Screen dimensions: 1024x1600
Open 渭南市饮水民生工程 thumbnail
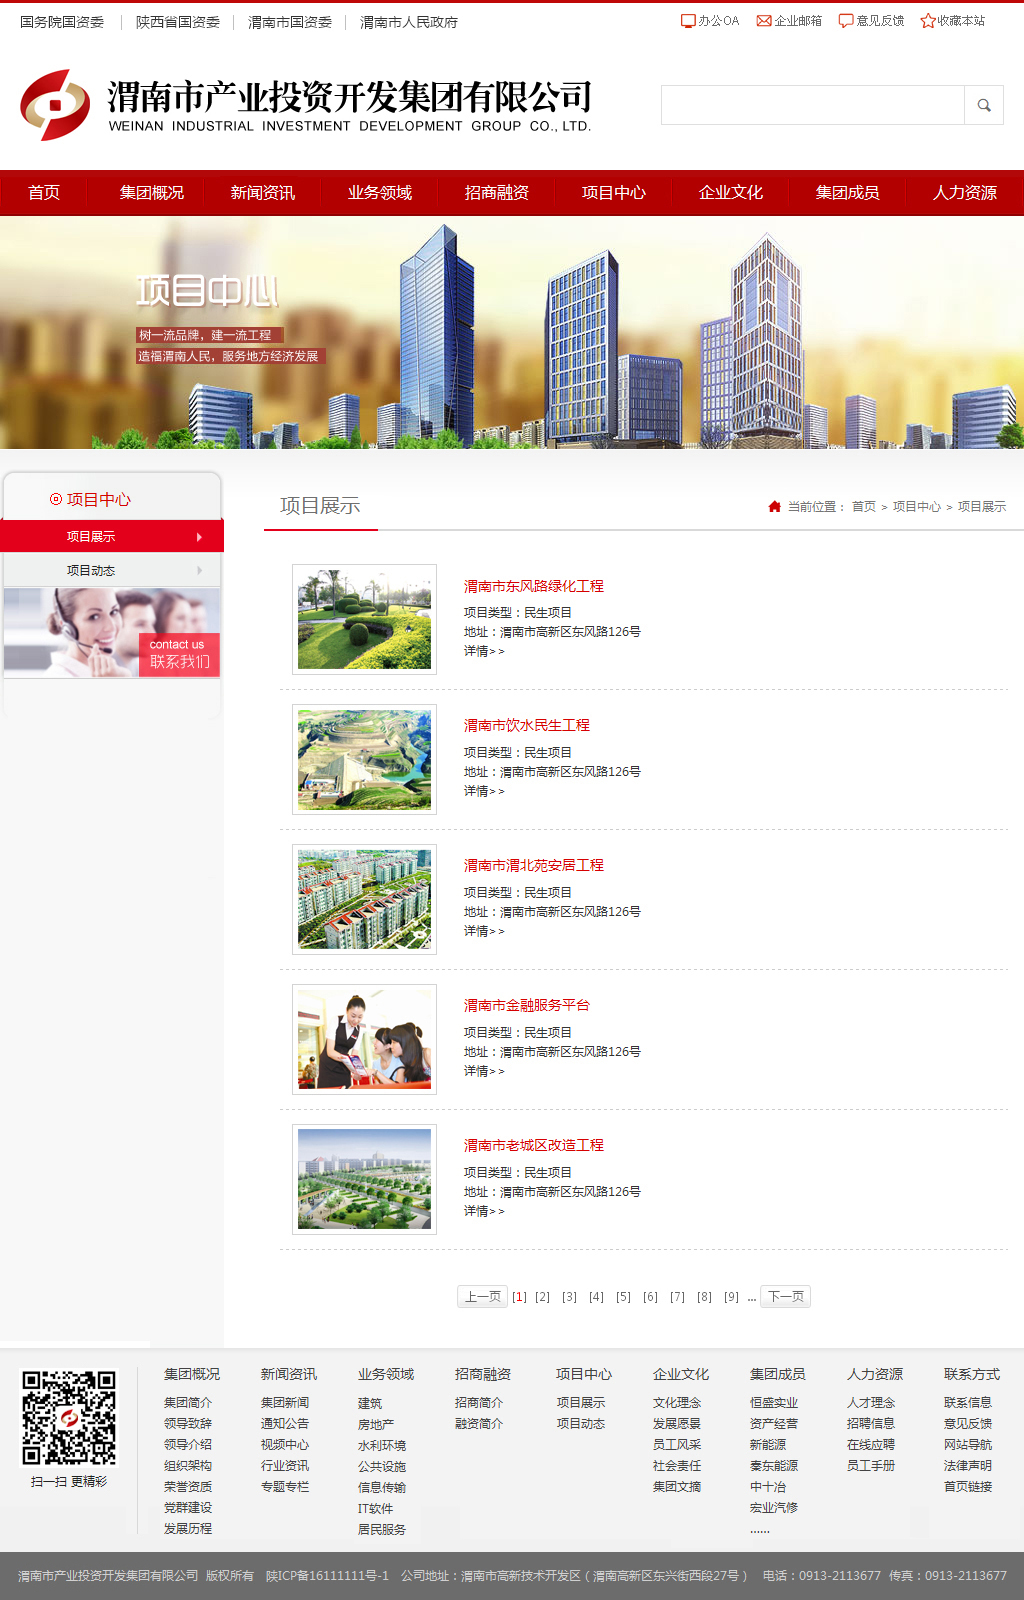coord(364,759)
